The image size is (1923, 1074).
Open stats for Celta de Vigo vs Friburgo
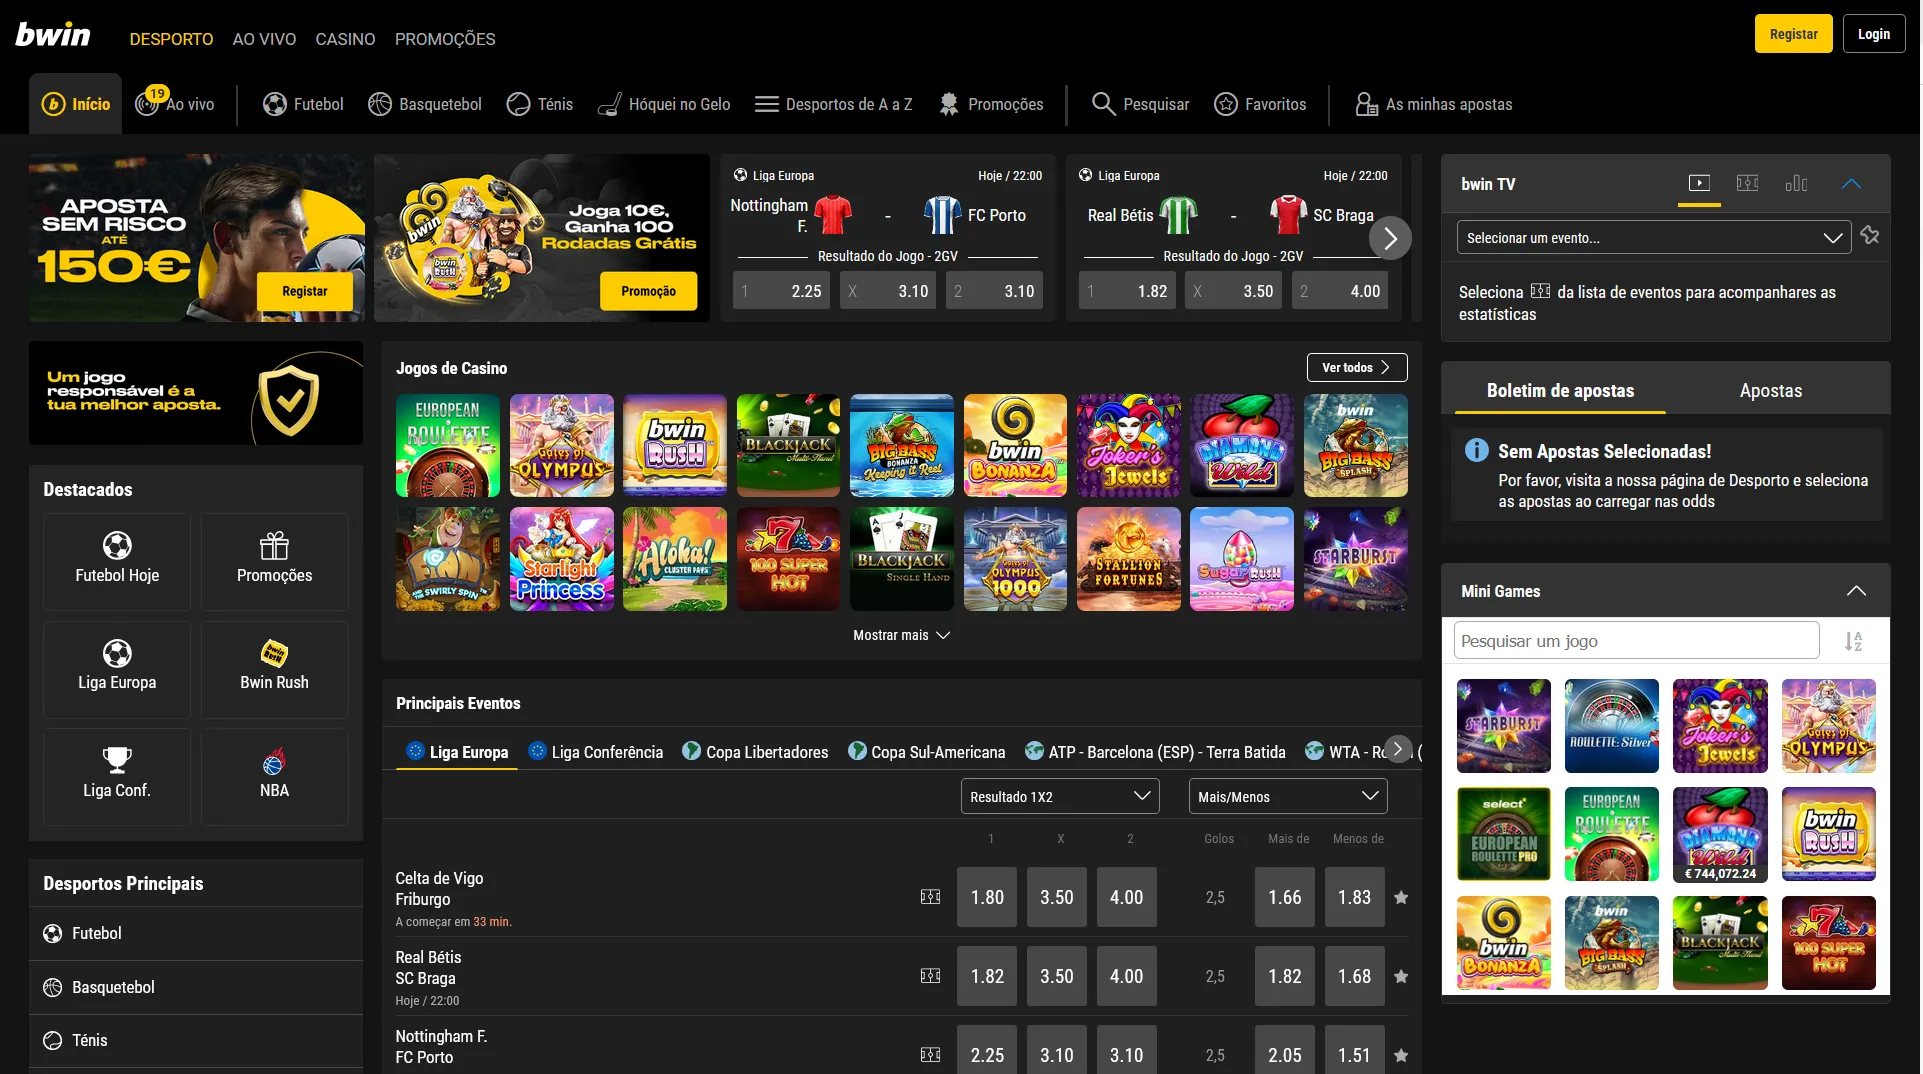[x=930, y=897]
